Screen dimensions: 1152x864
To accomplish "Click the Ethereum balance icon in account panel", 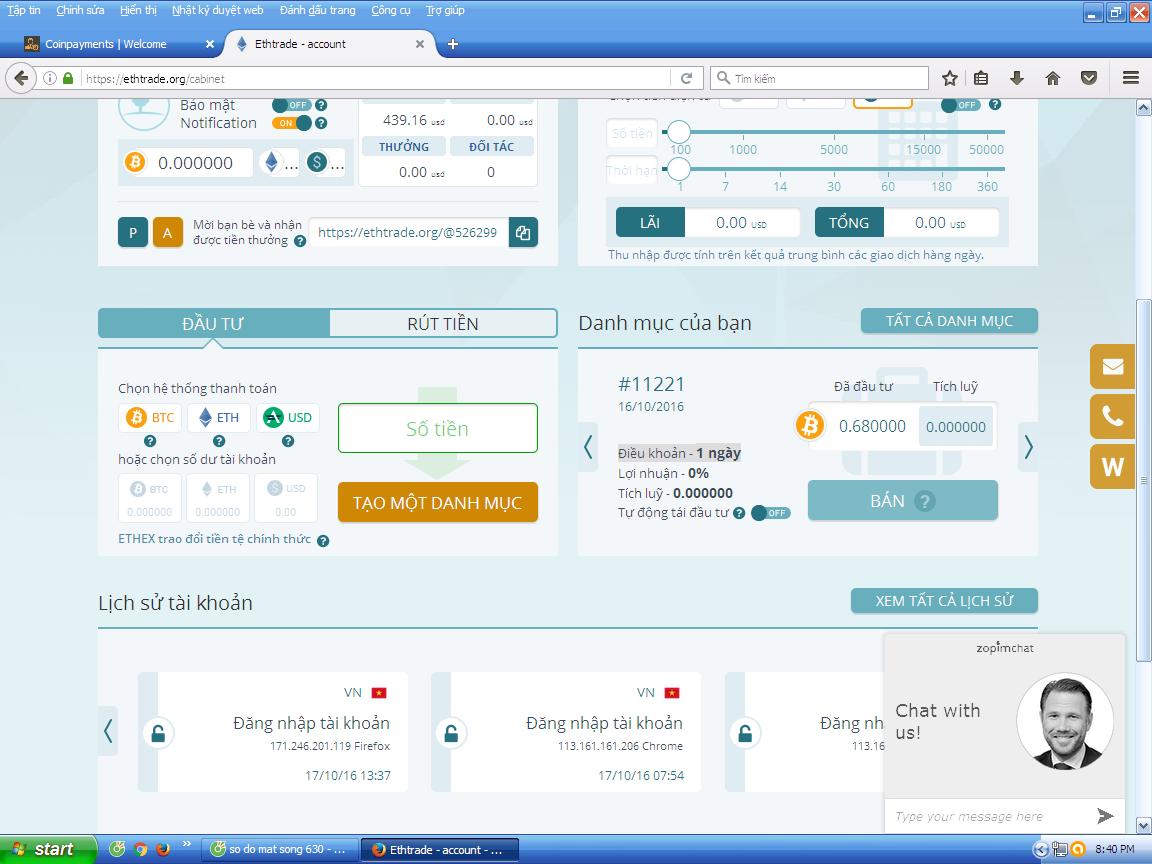I will click(x=272, y=162).
